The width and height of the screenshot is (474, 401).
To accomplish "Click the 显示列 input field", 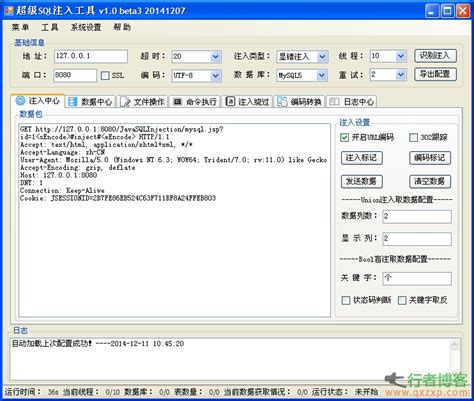I will pos(417,239).
